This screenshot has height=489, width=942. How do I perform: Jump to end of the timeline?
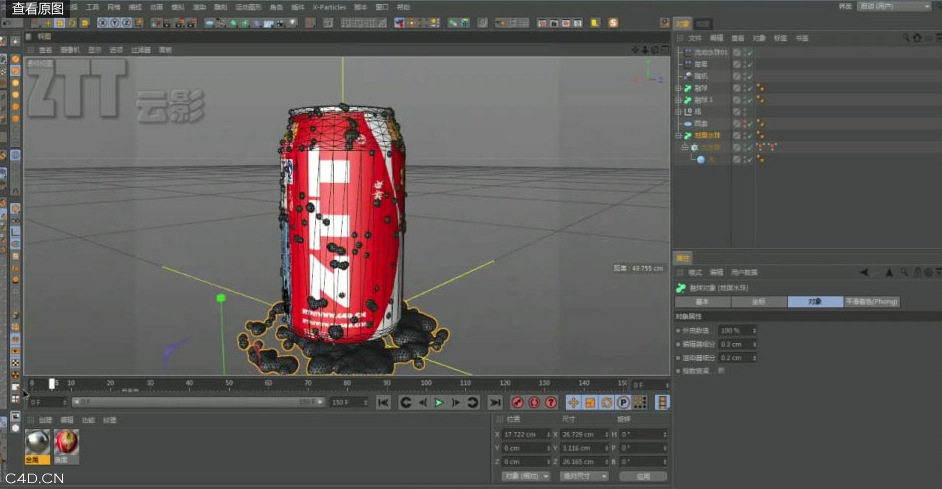(x=495, y=402)
